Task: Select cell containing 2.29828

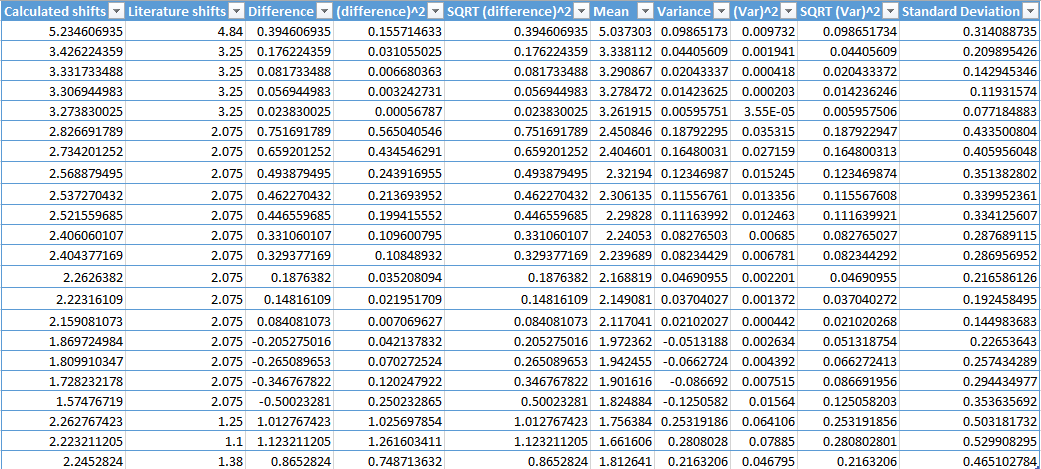Action: pyautogui.click(x=623, y=215)
